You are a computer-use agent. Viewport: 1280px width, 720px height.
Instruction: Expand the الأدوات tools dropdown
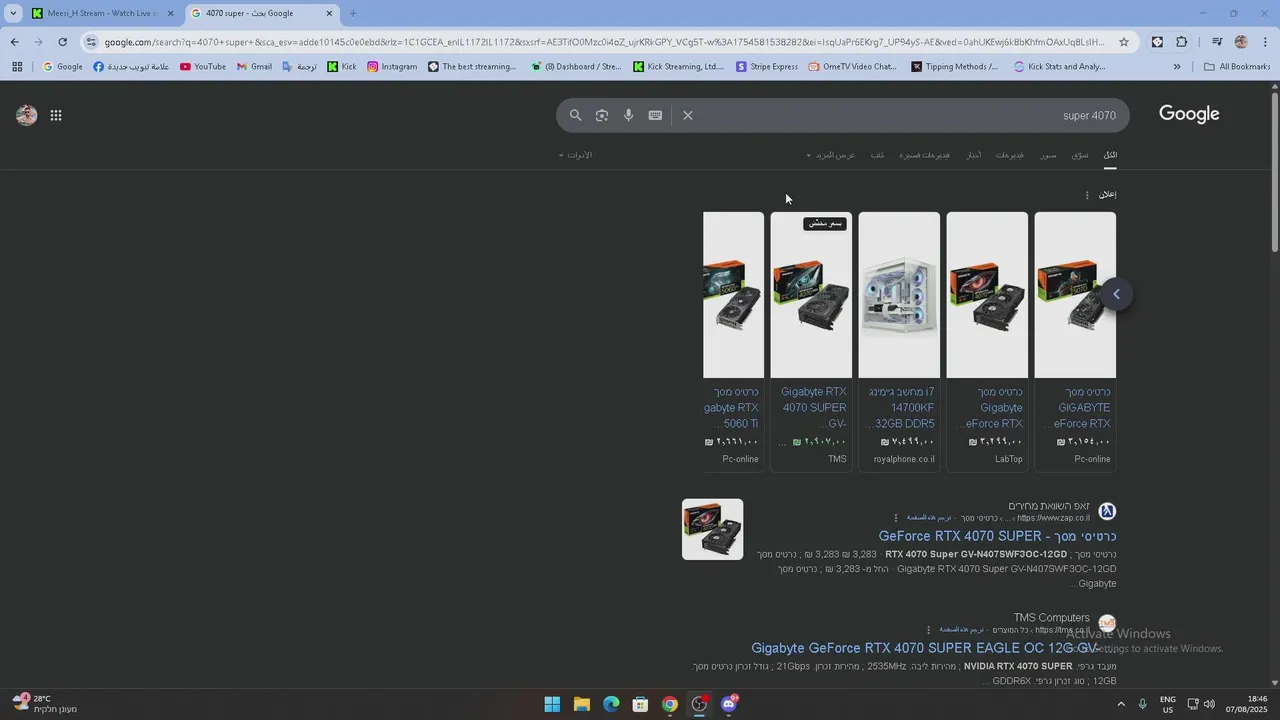point(575,155)
